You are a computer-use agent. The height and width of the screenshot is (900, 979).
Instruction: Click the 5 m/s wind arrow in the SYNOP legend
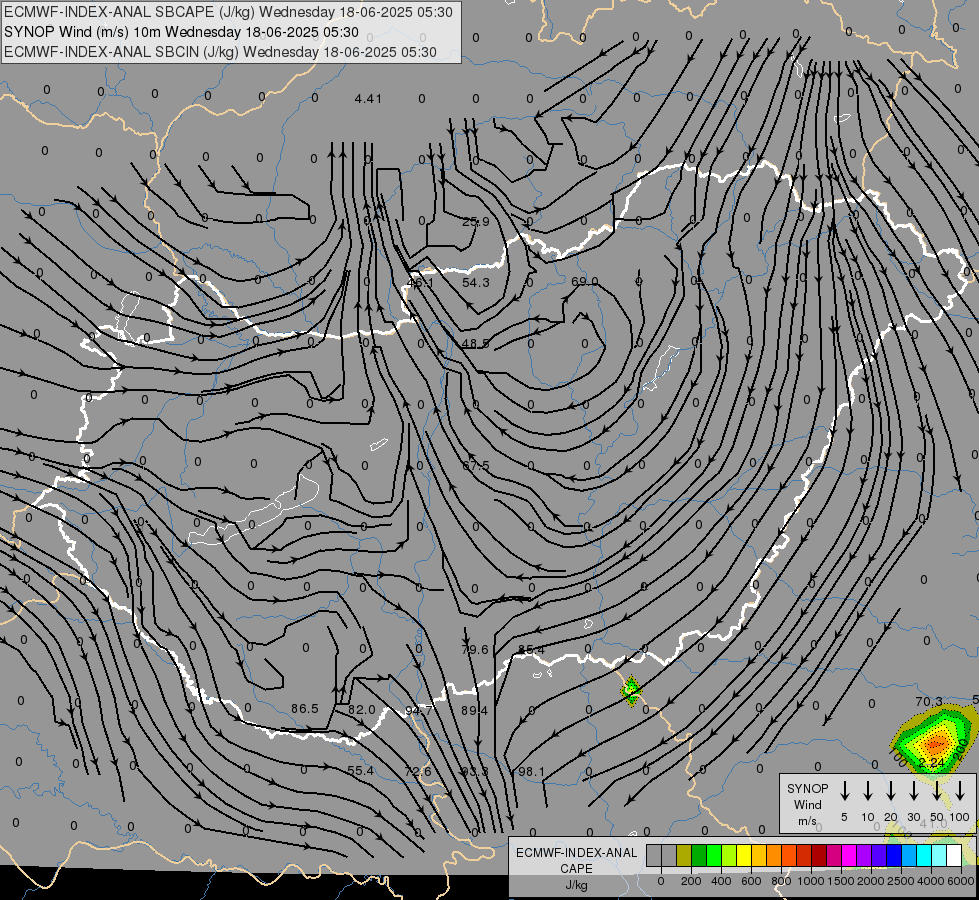pyautogui.click(x=844, y=790)
